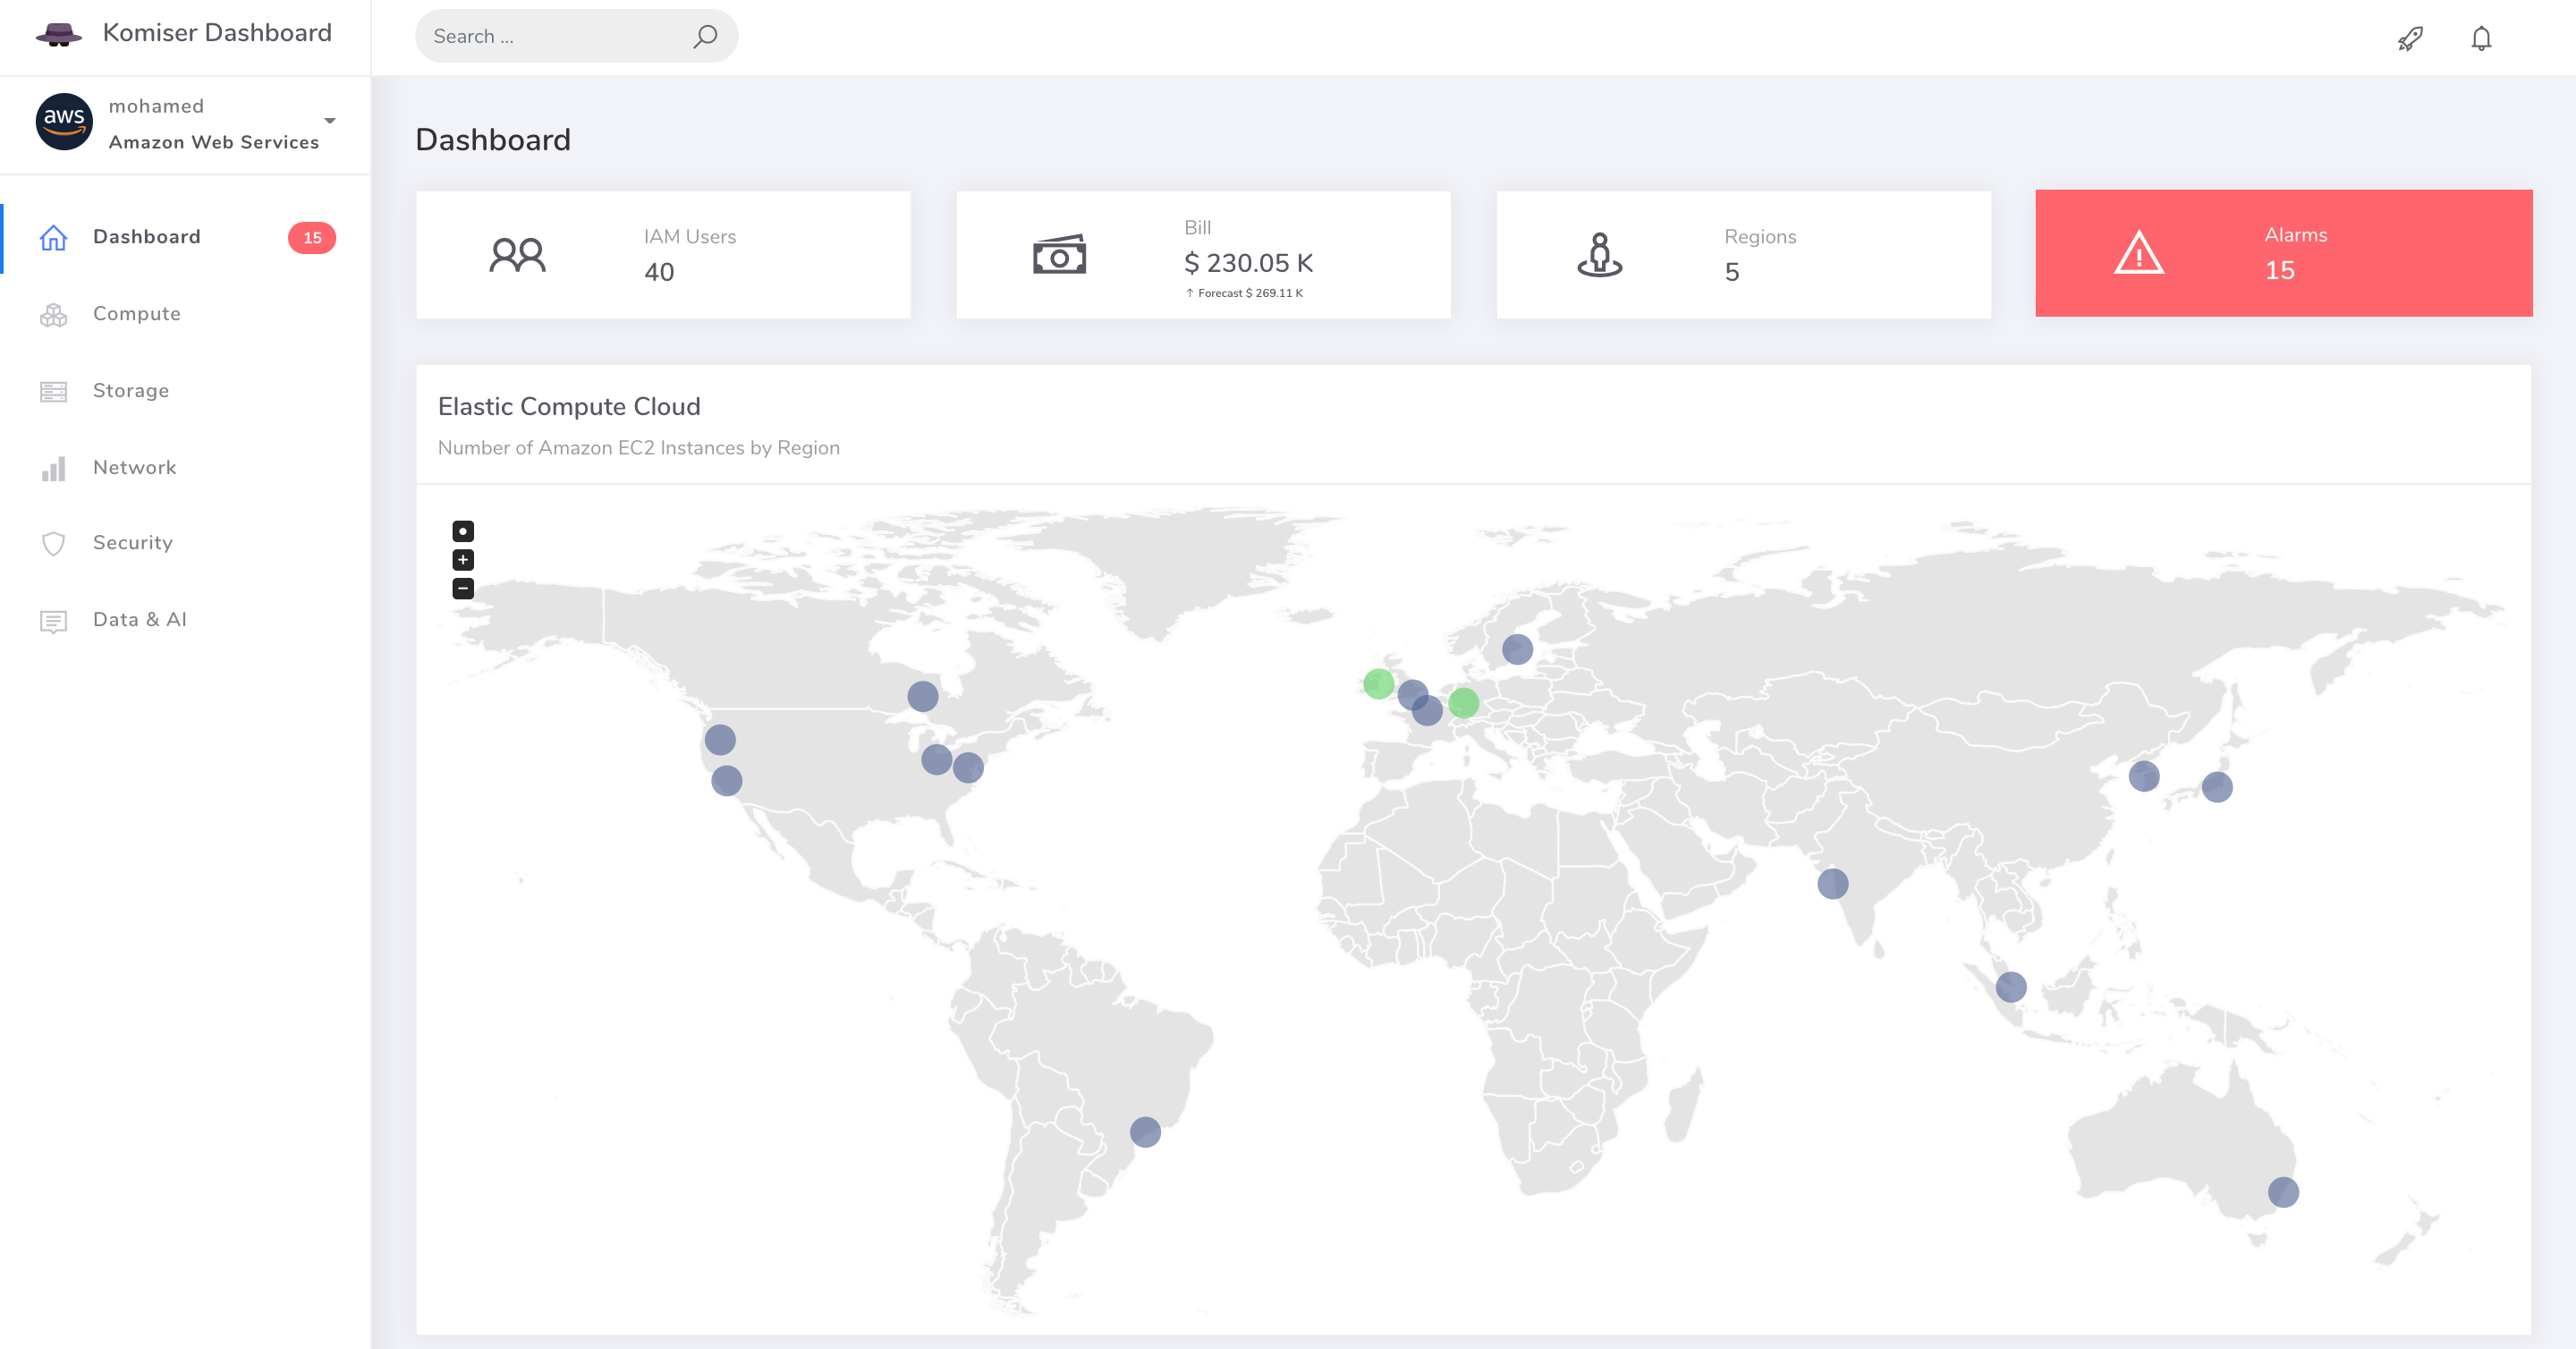The width and height of the screenshot is (2576, 1349).
Task: Open the Compute section
Action: pyautogui.click(x=137, y=314)
